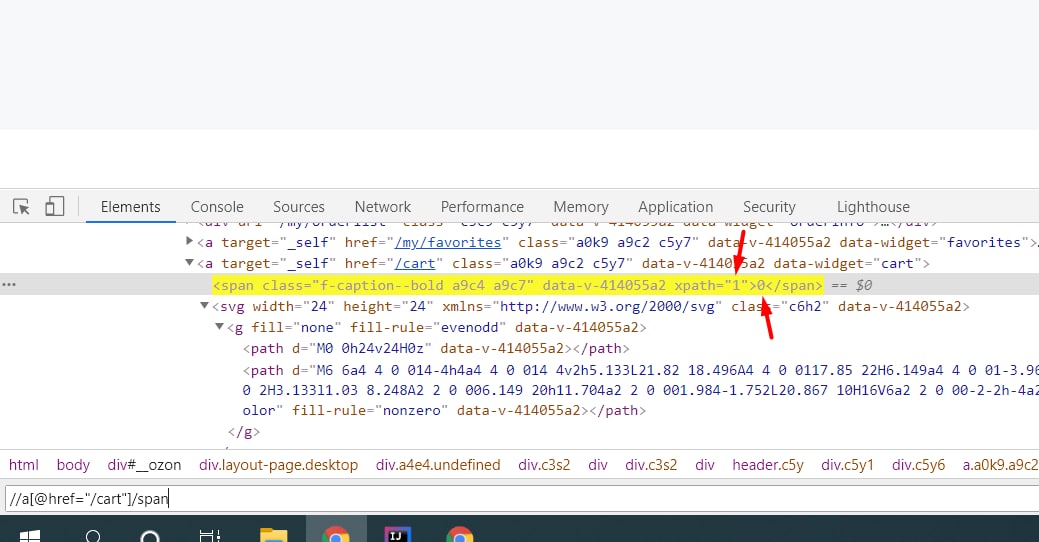
Task: Collapse the g fill="none" node
Action: (219, 327)
